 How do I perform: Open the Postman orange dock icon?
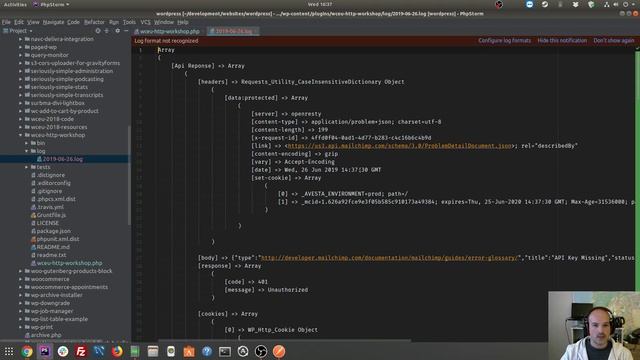click(x=279, y=351)
